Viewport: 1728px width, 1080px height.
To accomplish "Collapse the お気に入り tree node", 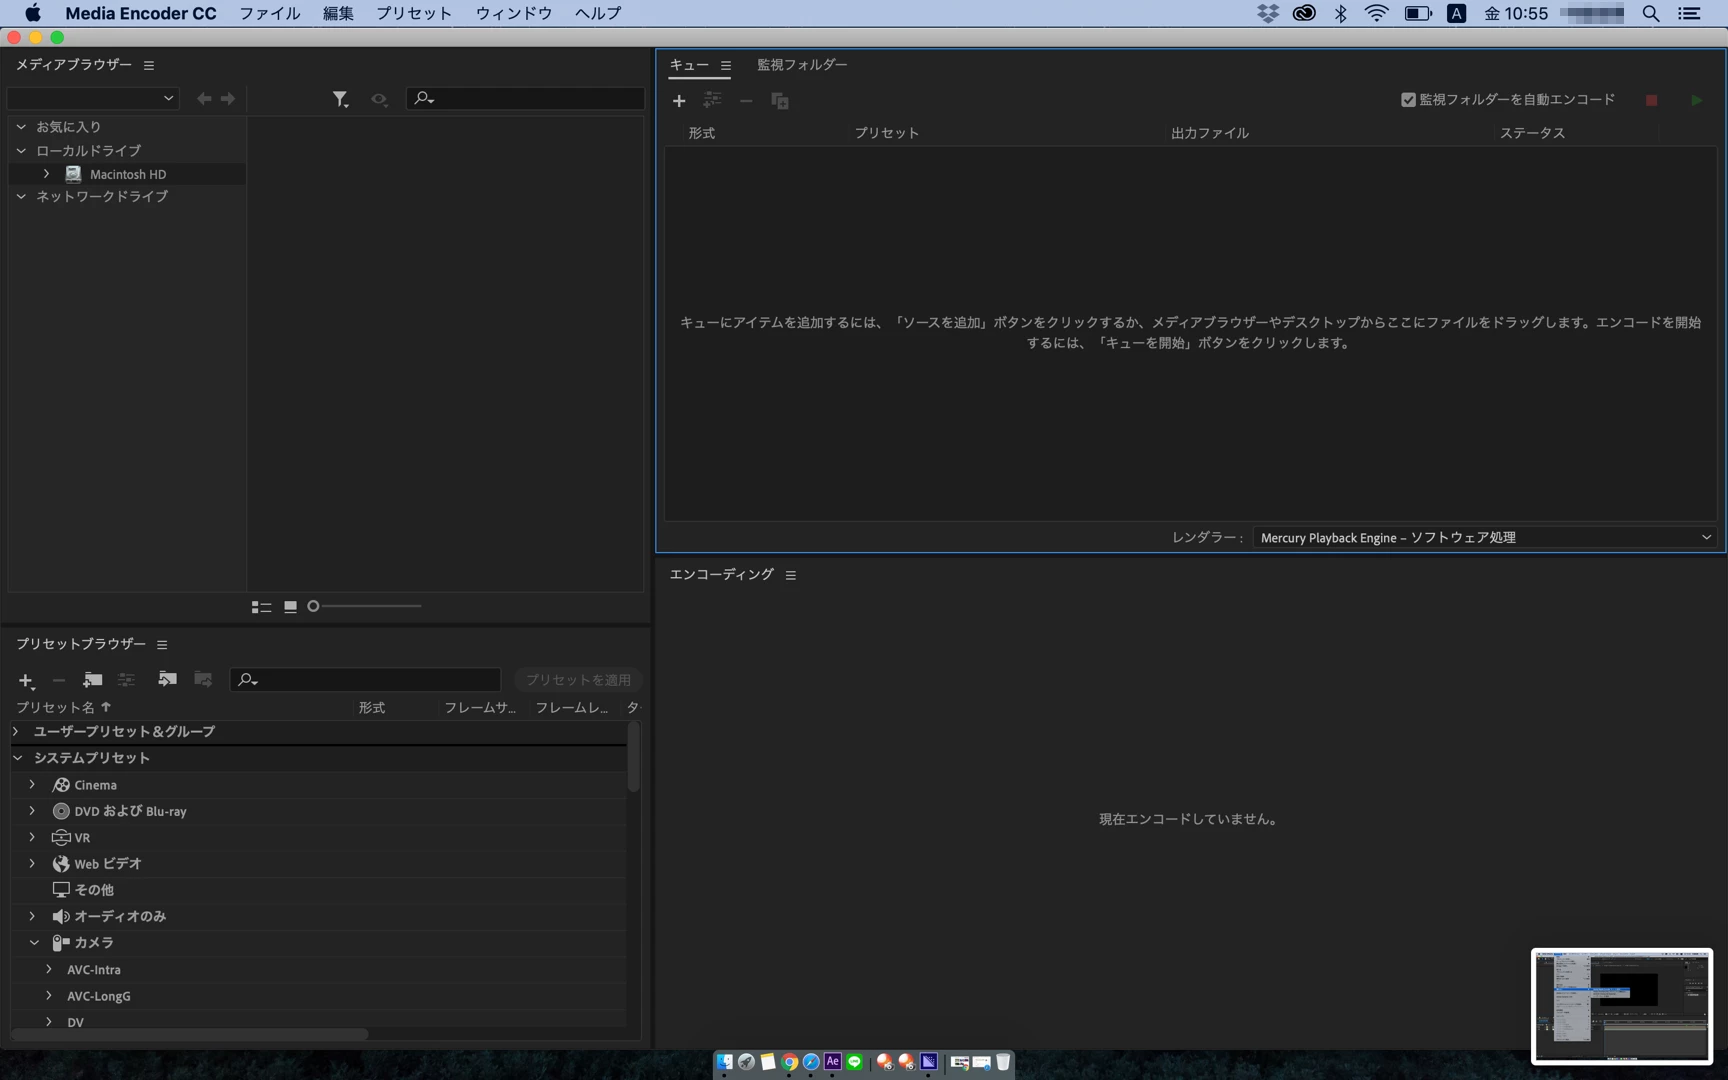I will tap(21, 127).
